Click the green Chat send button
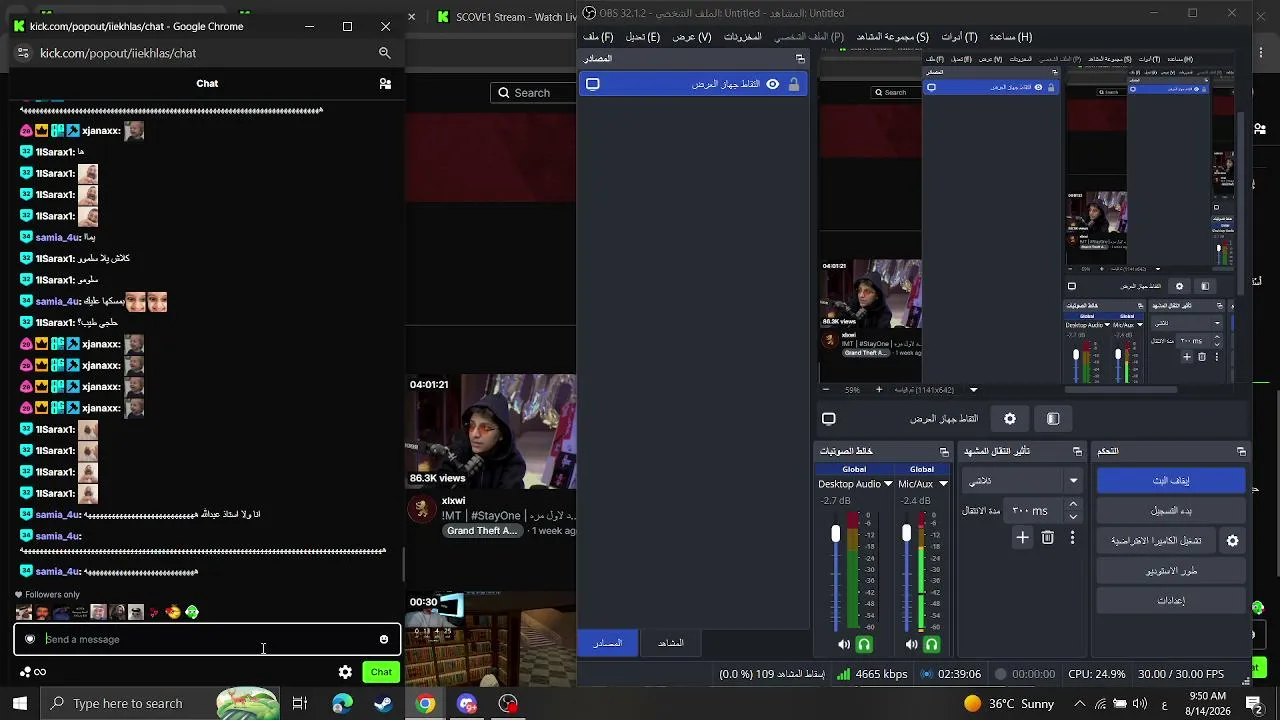The width and height of the screenshot is (1280, 720). click(x=381, y=672)
